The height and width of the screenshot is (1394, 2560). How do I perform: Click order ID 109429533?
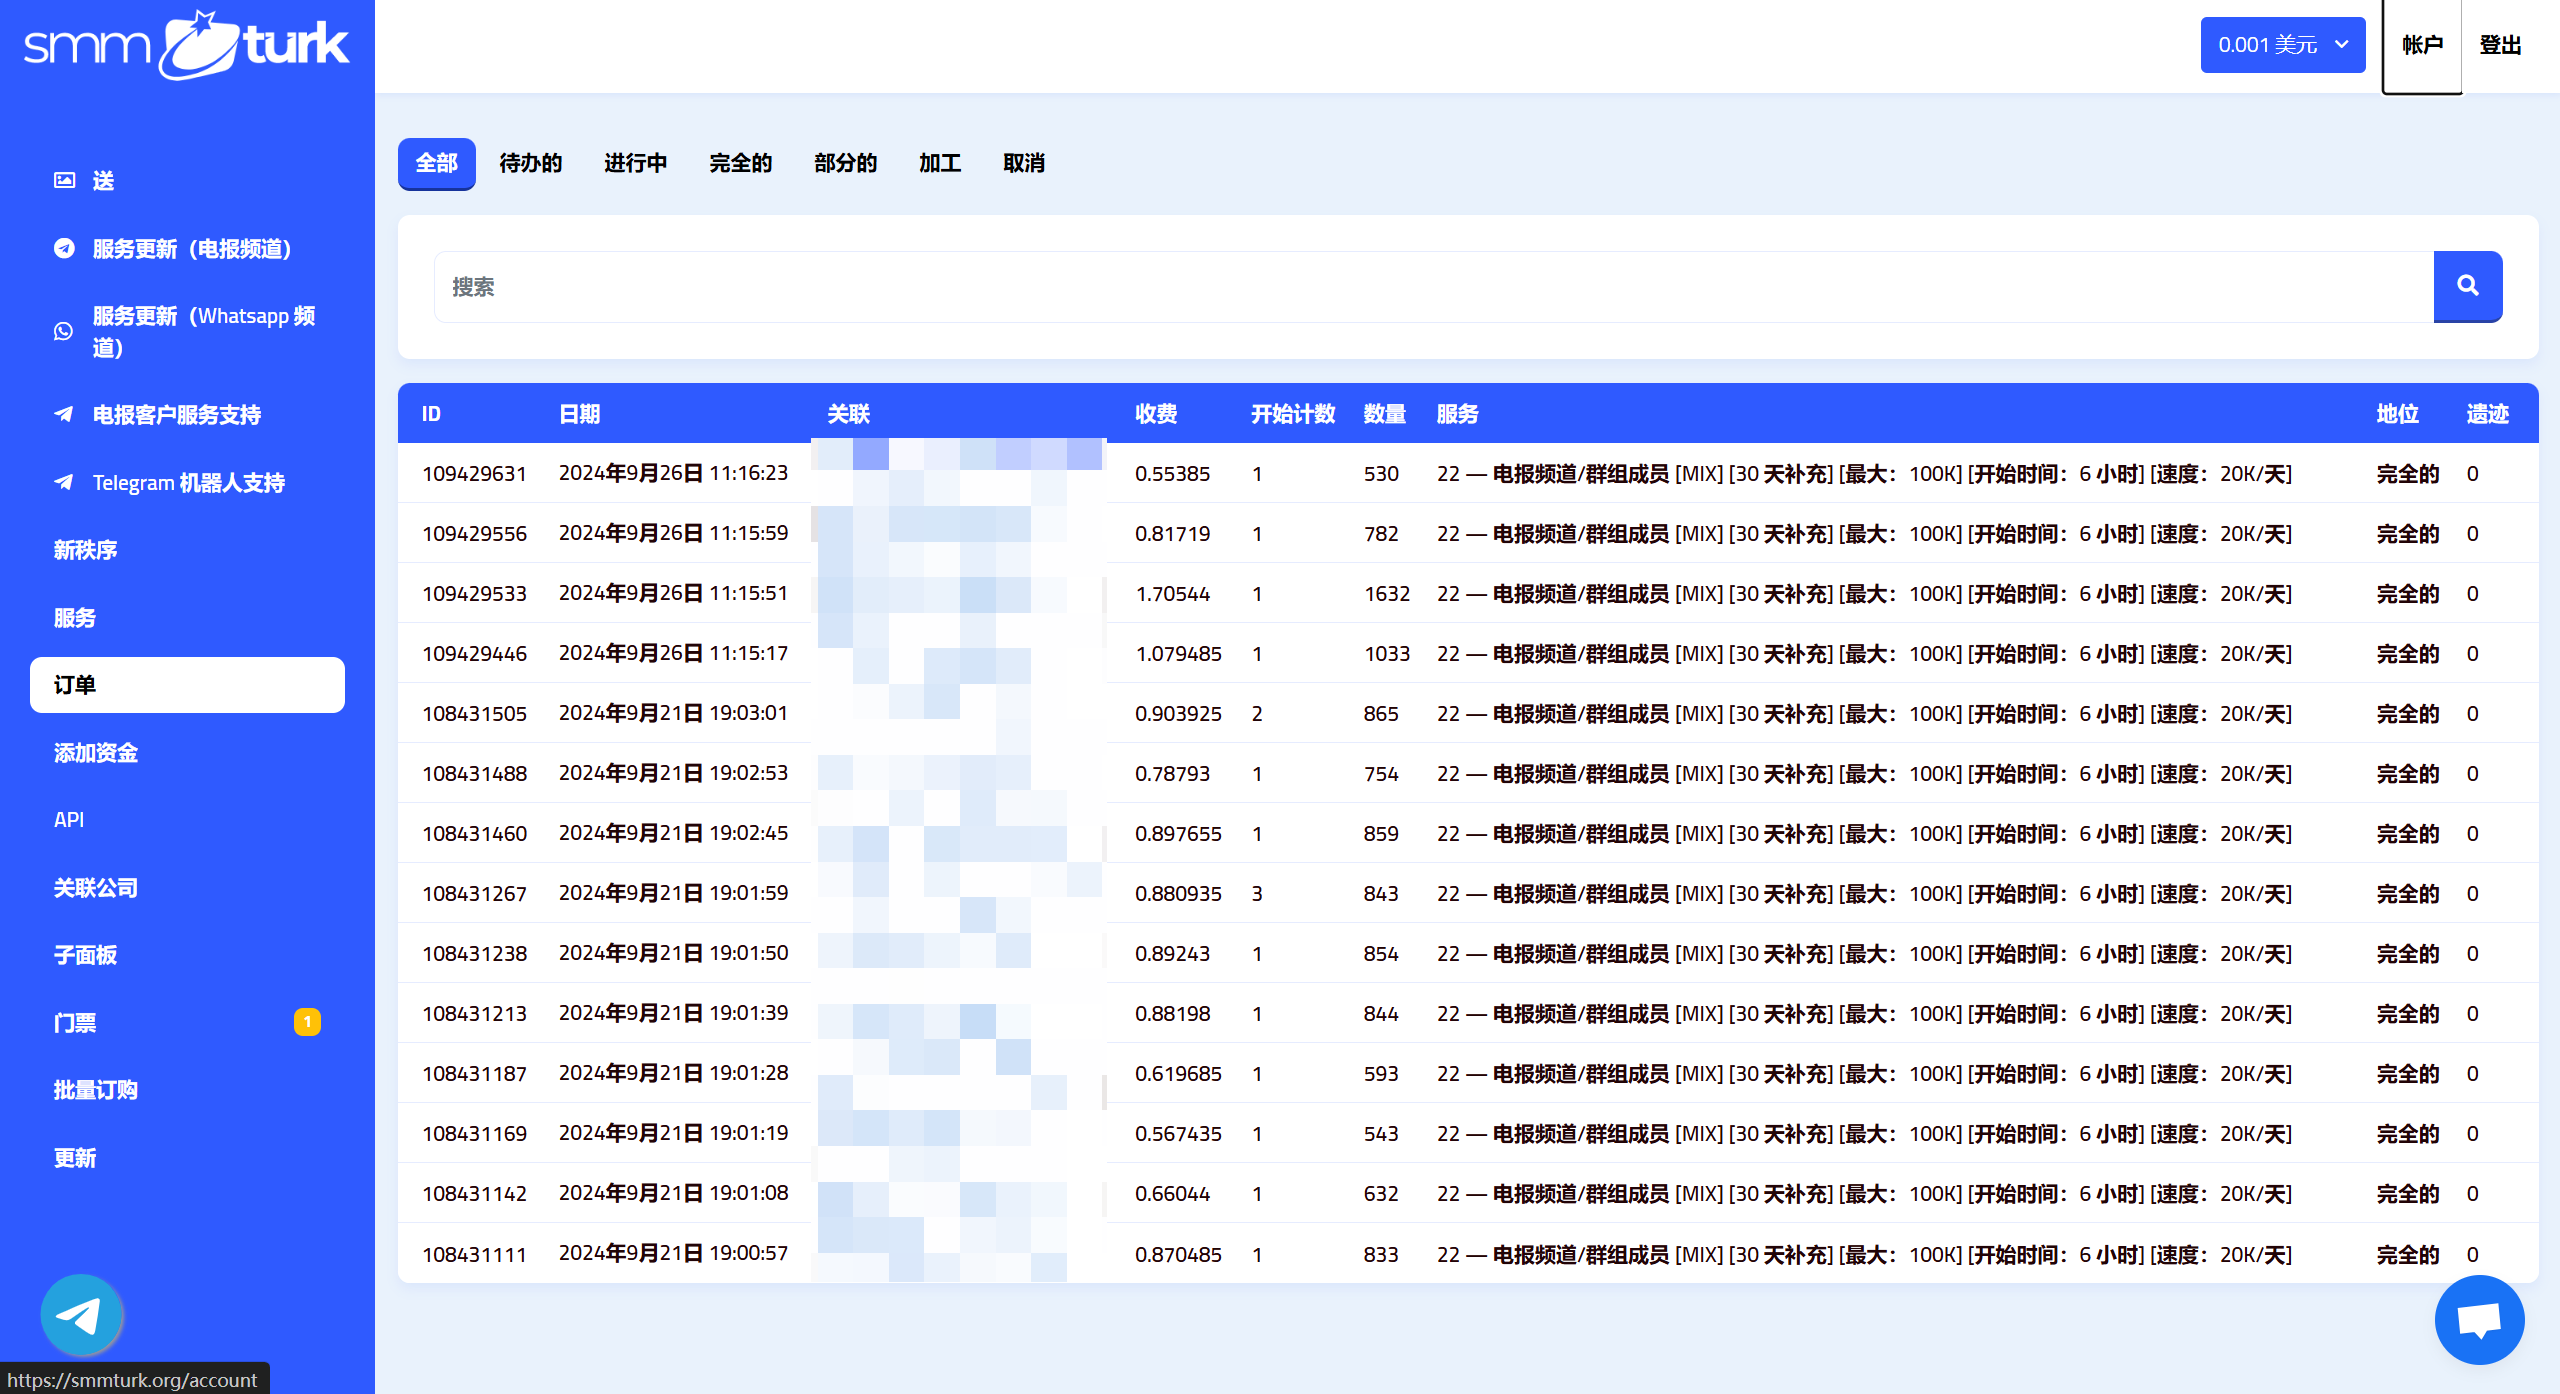pyautogui.click(x=474, y=594)
